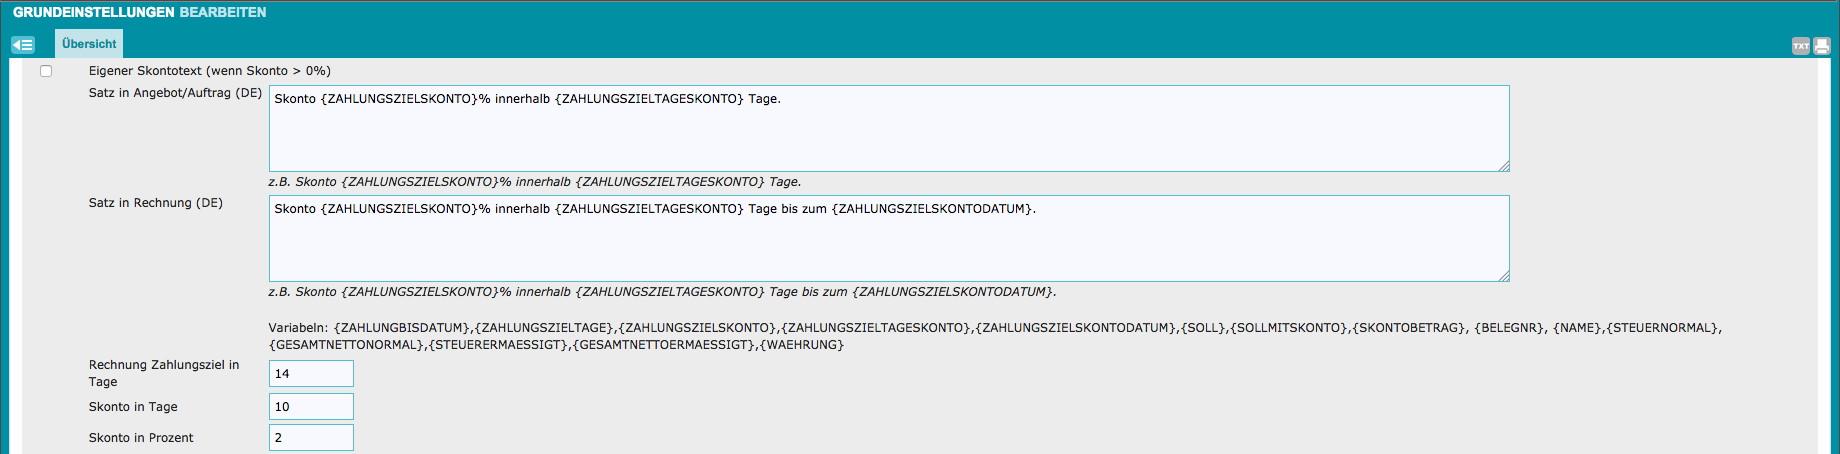Click the Satz in Rechnung (DE) label
The width and height of the screenshot is (1840, 454).
[x=155, y=203]
